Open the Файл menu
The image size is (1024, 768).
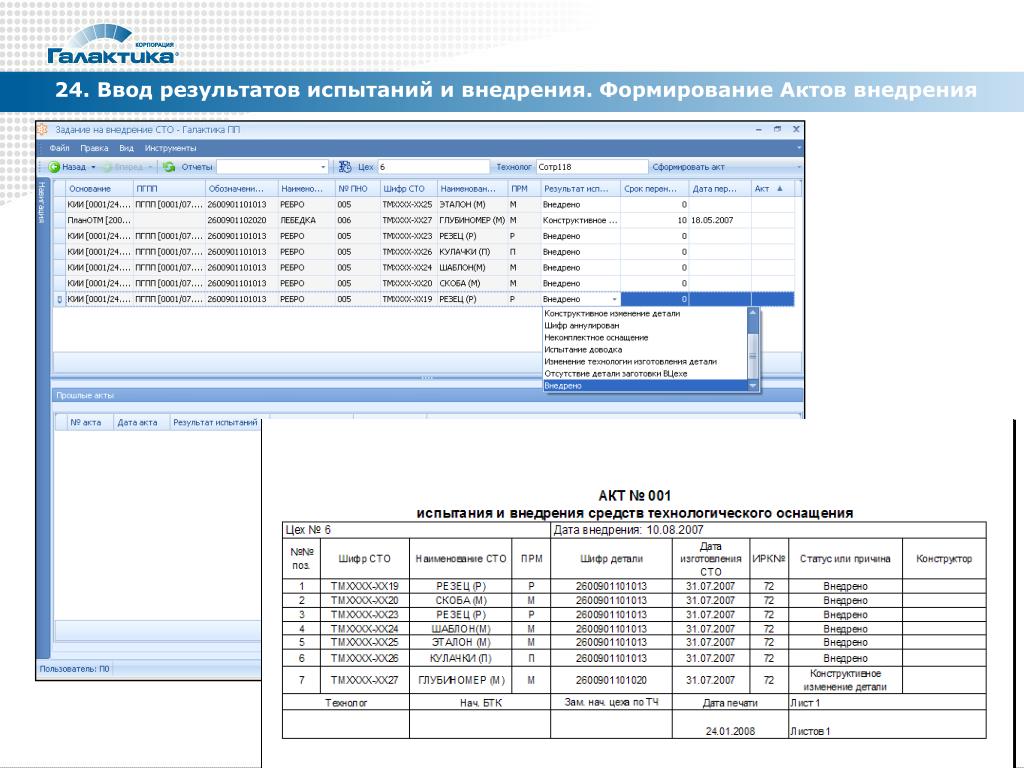[59, 148]
